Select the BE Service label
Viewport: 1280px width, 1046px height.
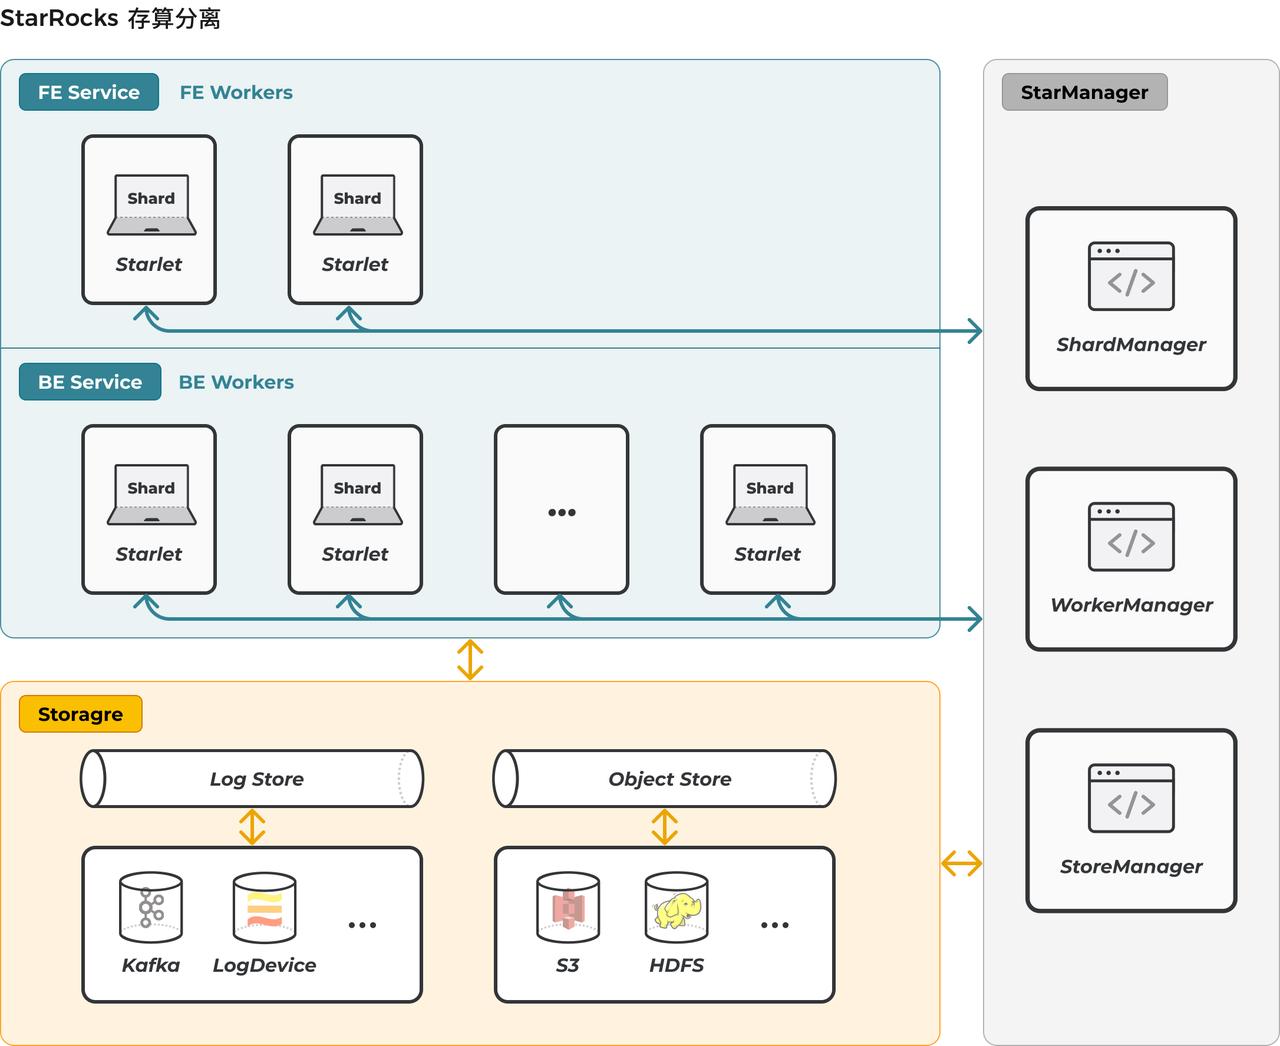[90, 382]
